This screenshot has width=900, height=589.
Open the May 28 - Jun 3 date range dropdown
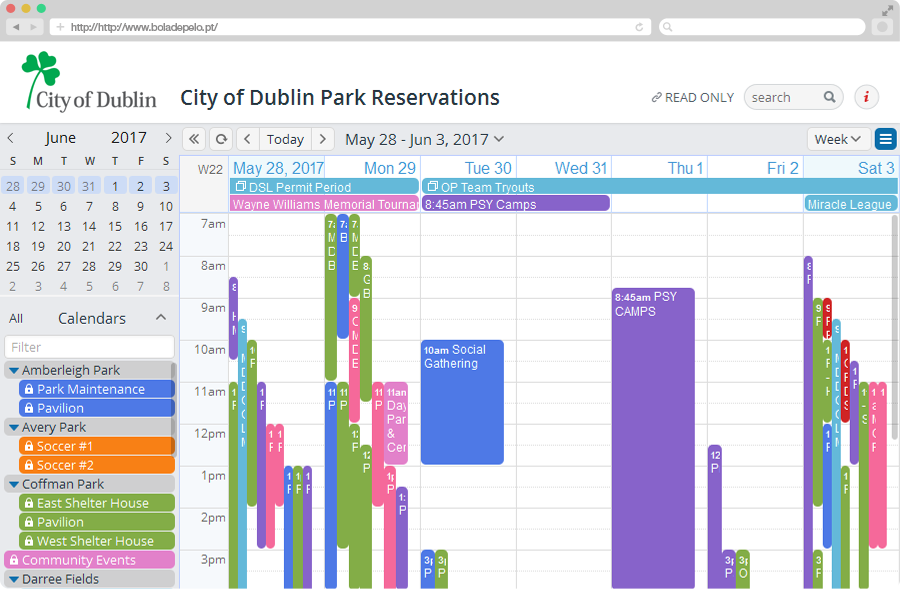(425, 139)
